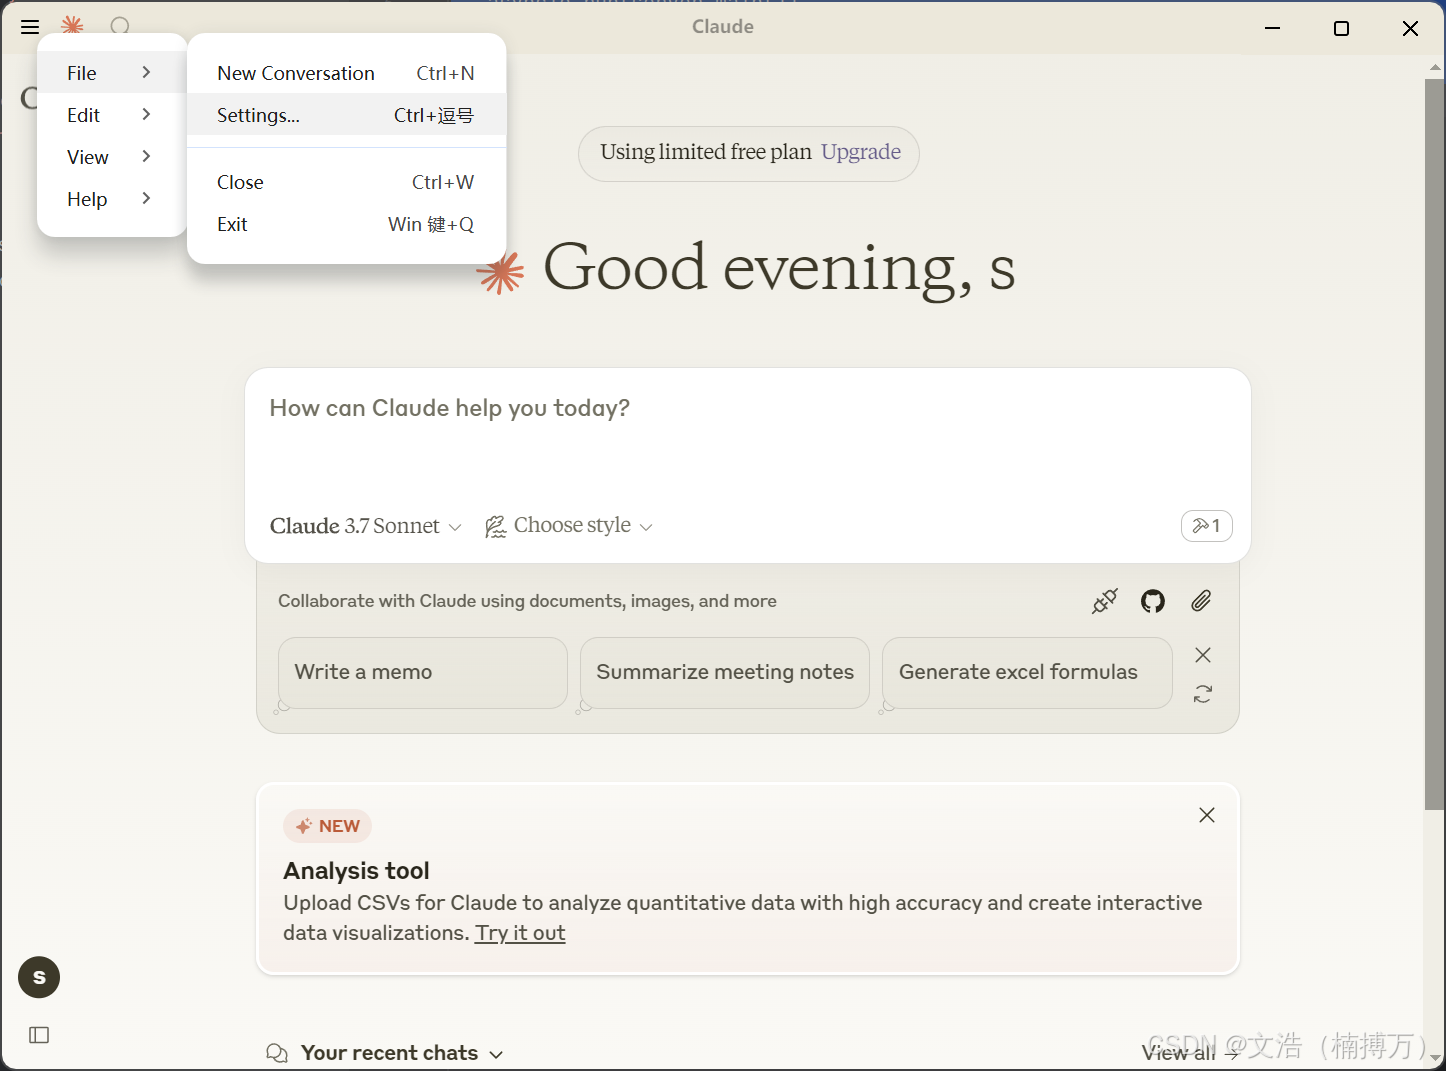Image resolution: width=1446 pixels, height=1071 pixels.
Task: Dismiss the suggestions with the X icon
Action: [1203, 655]
